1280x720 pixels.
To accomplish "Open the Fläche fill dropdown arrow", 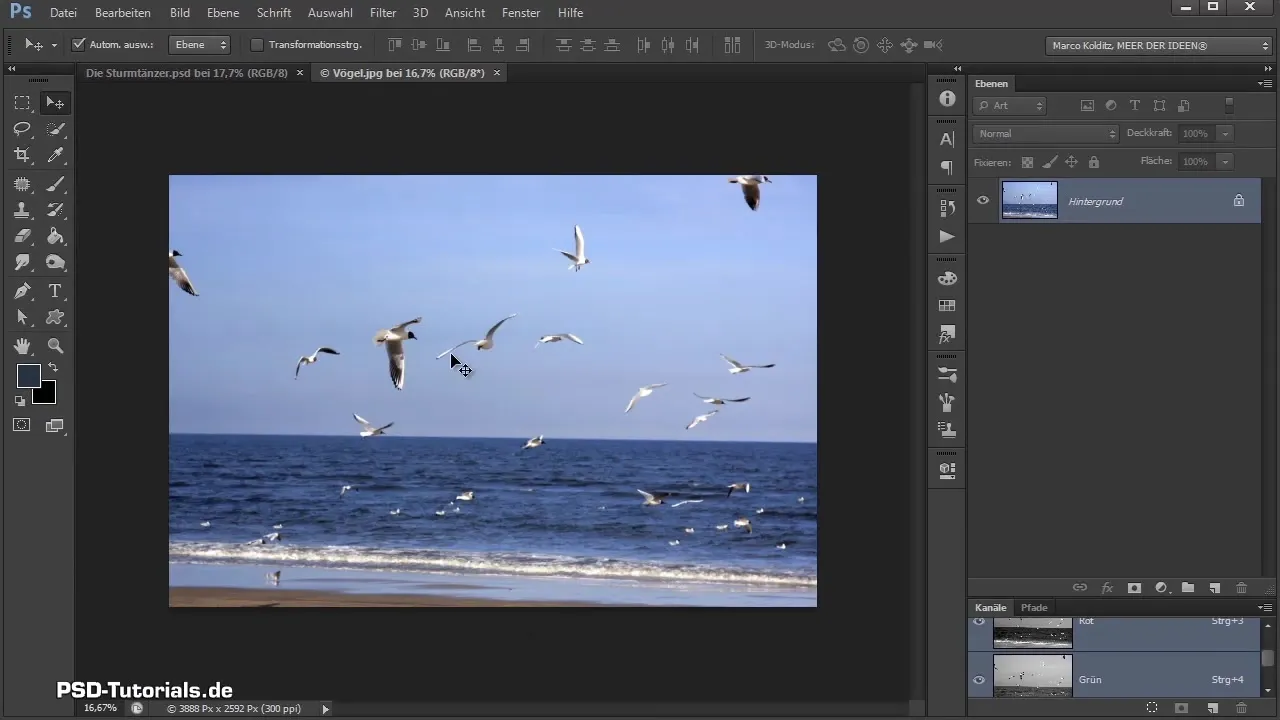I will click(1224, 161).
